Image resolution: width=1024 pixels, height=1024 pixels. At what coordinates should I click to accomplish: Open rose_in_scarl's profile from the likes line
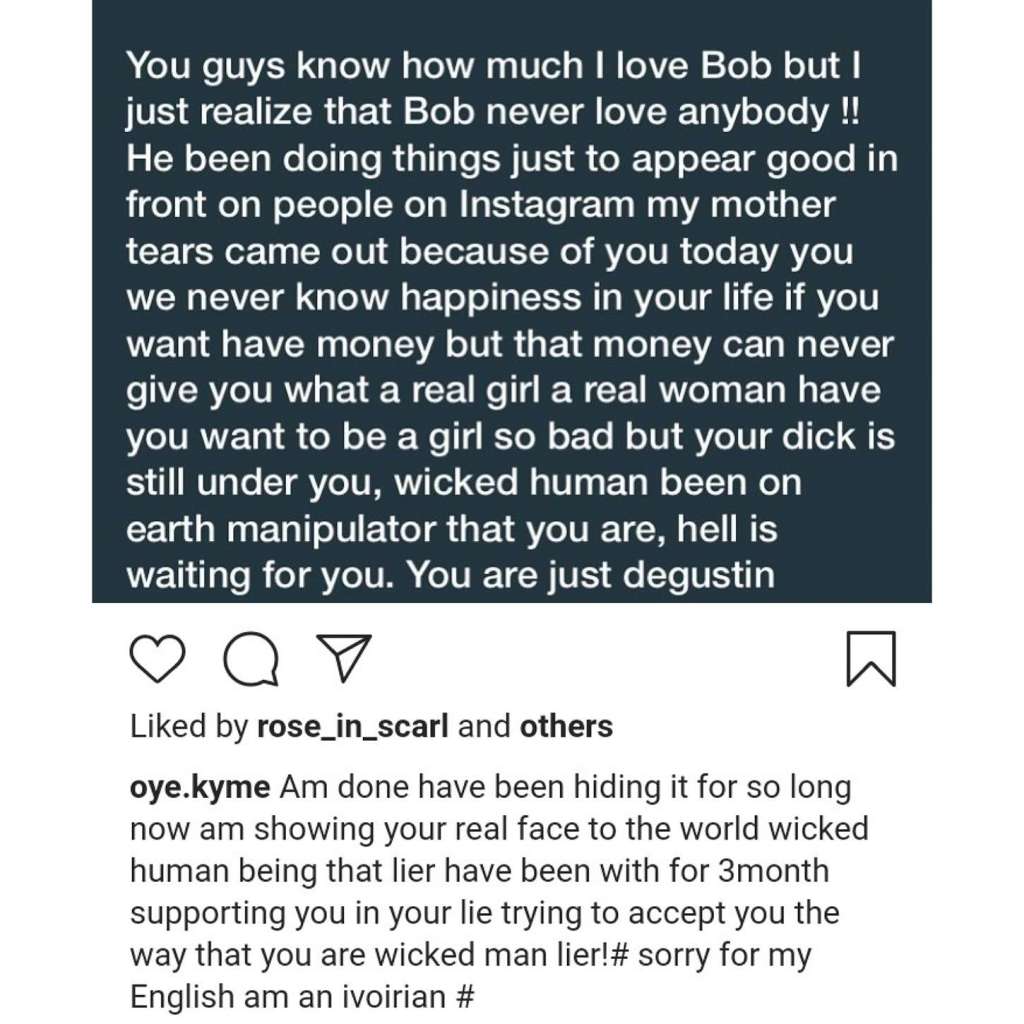(353, 726)
